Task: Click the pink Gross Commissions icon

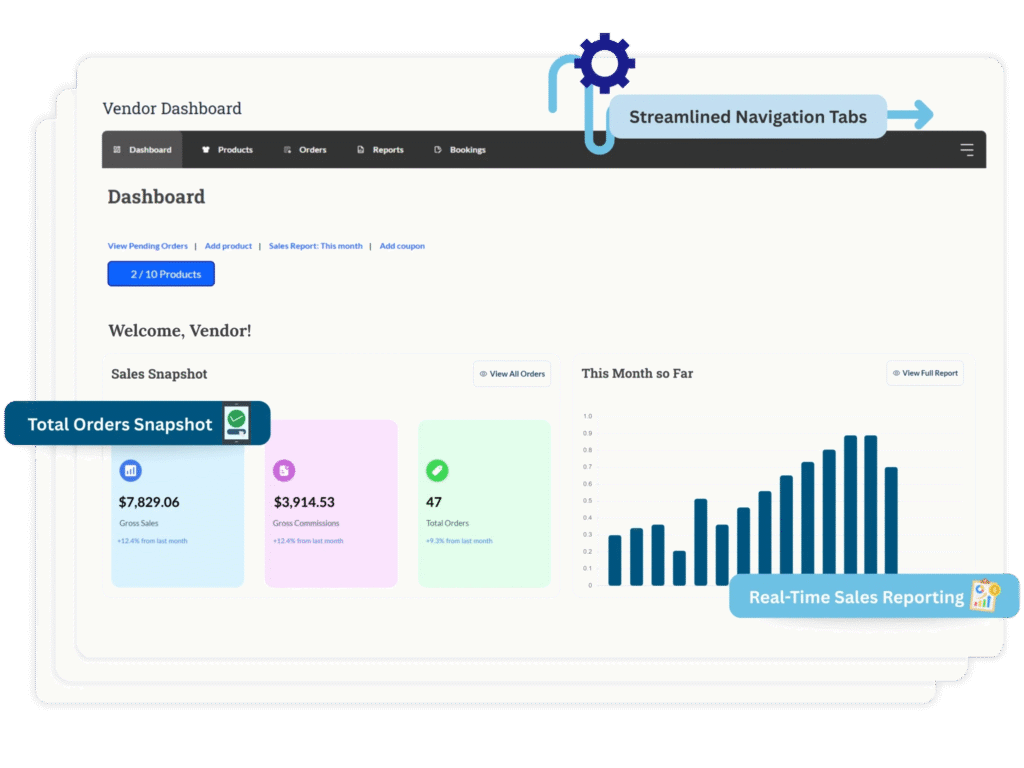Action: [x=285, y=470]
